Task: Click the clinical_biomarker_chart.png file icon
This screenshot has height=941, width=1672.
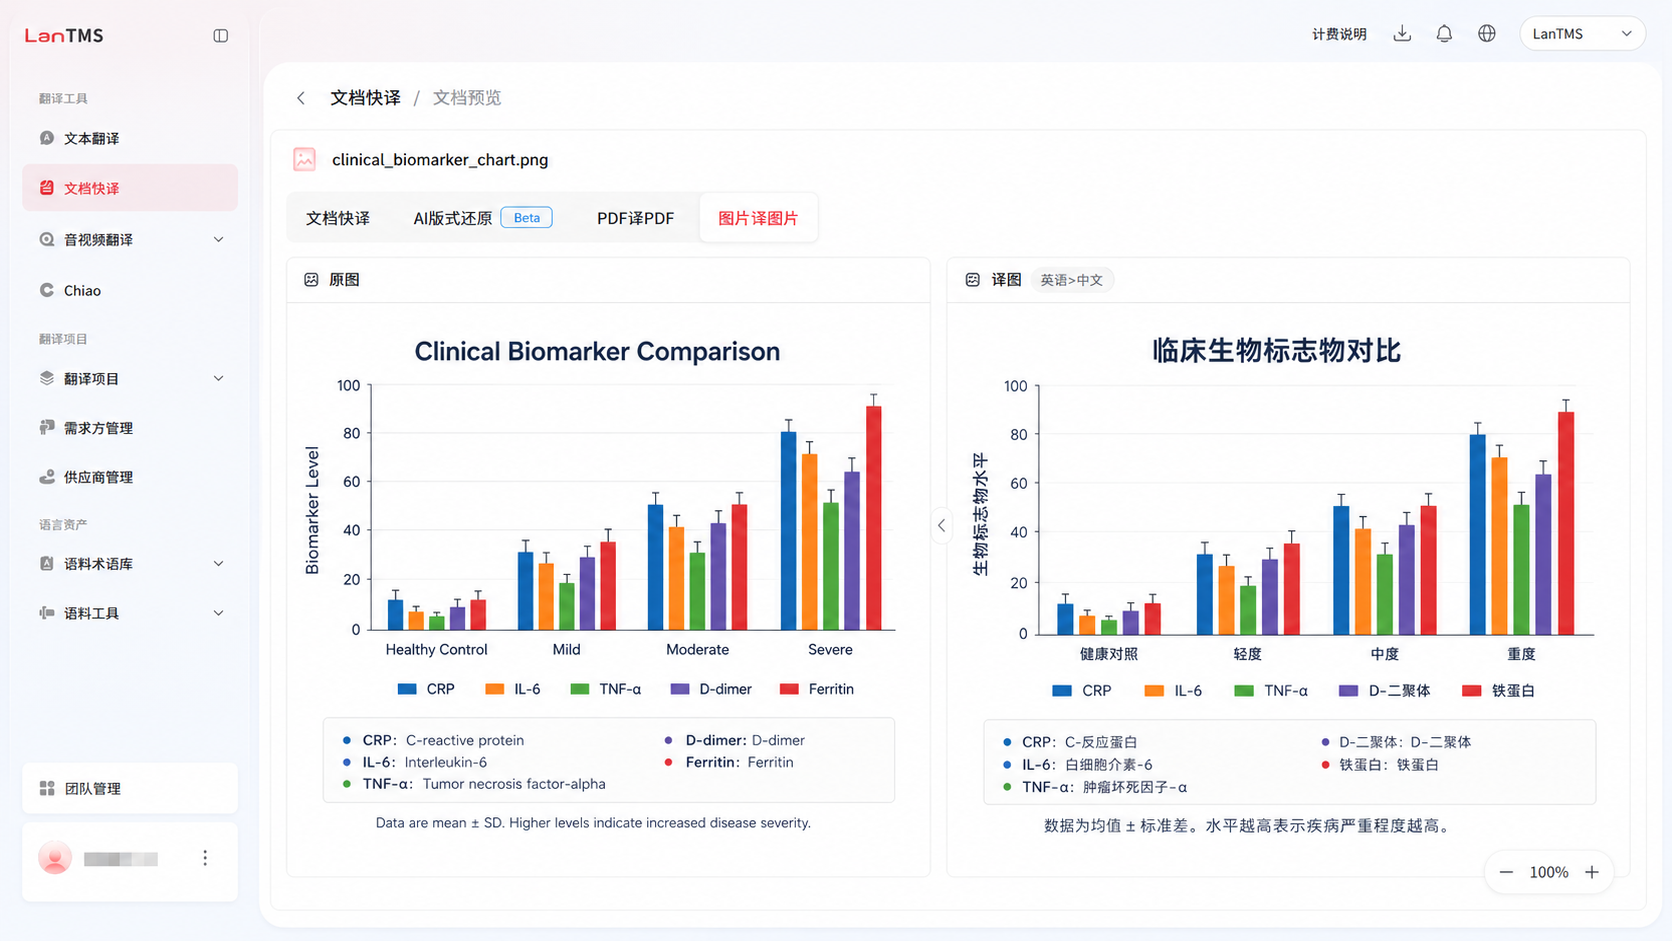Action: (305, 160)
